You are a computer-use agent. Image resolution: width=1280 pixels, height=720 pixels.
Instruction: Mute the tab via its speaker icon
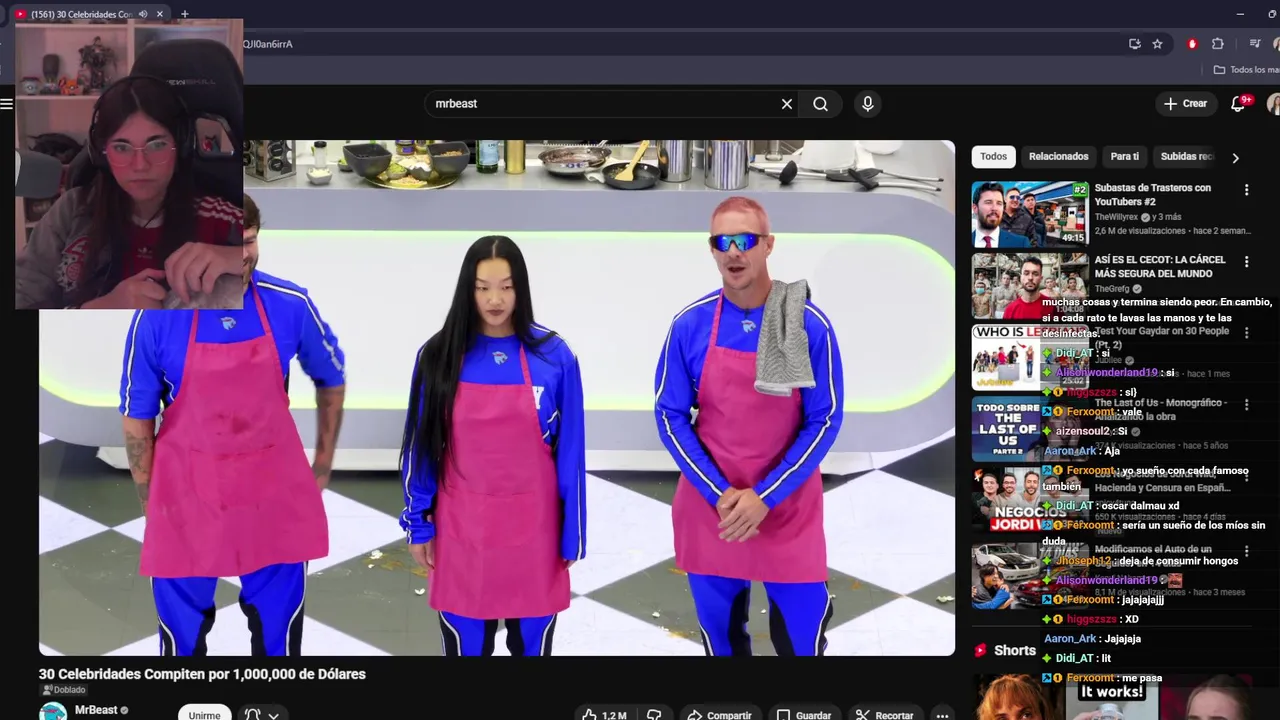coord(143,14)
